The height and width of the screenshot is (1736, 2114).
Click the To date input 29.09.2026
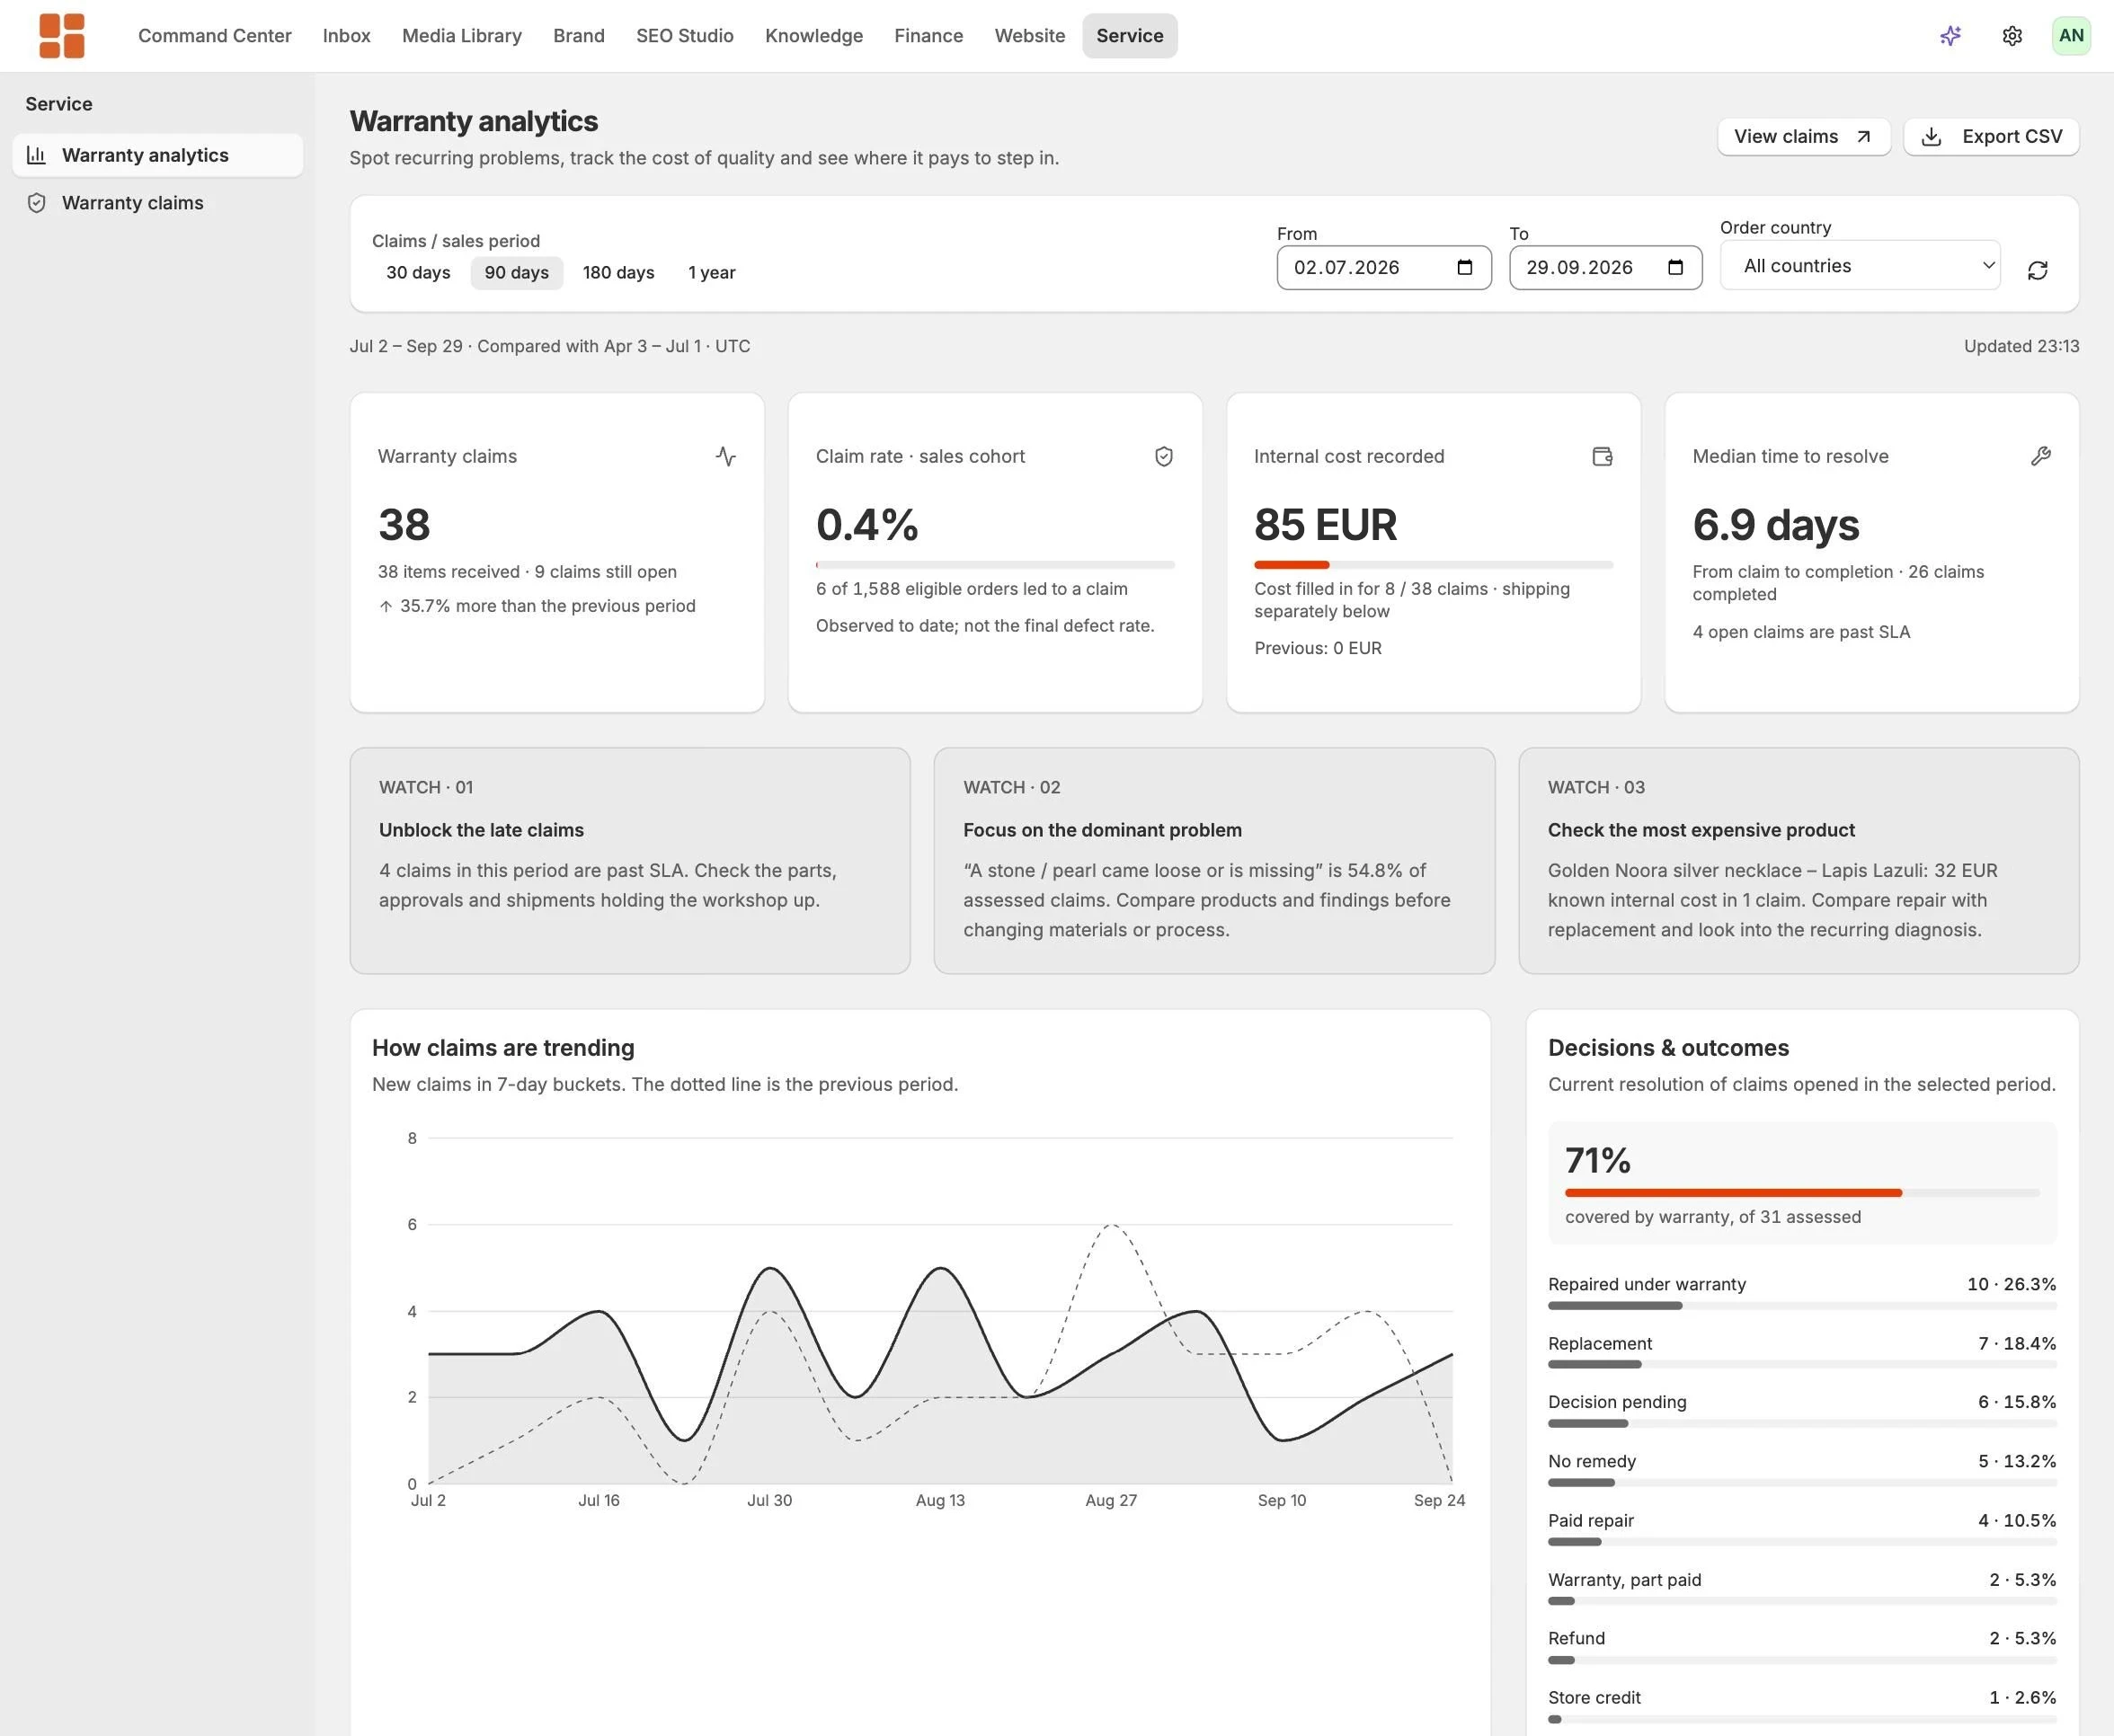click(x=1606, y=268)
